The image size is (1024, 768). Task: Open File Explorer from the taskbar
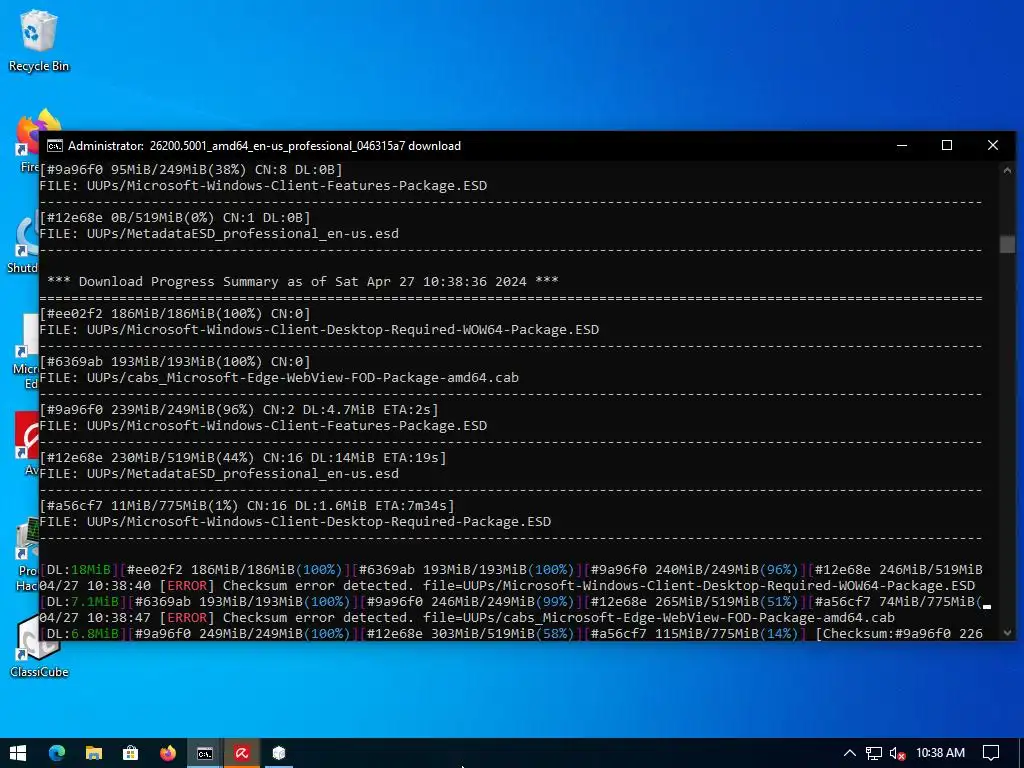pyautogui.click(x=94, y=753)
